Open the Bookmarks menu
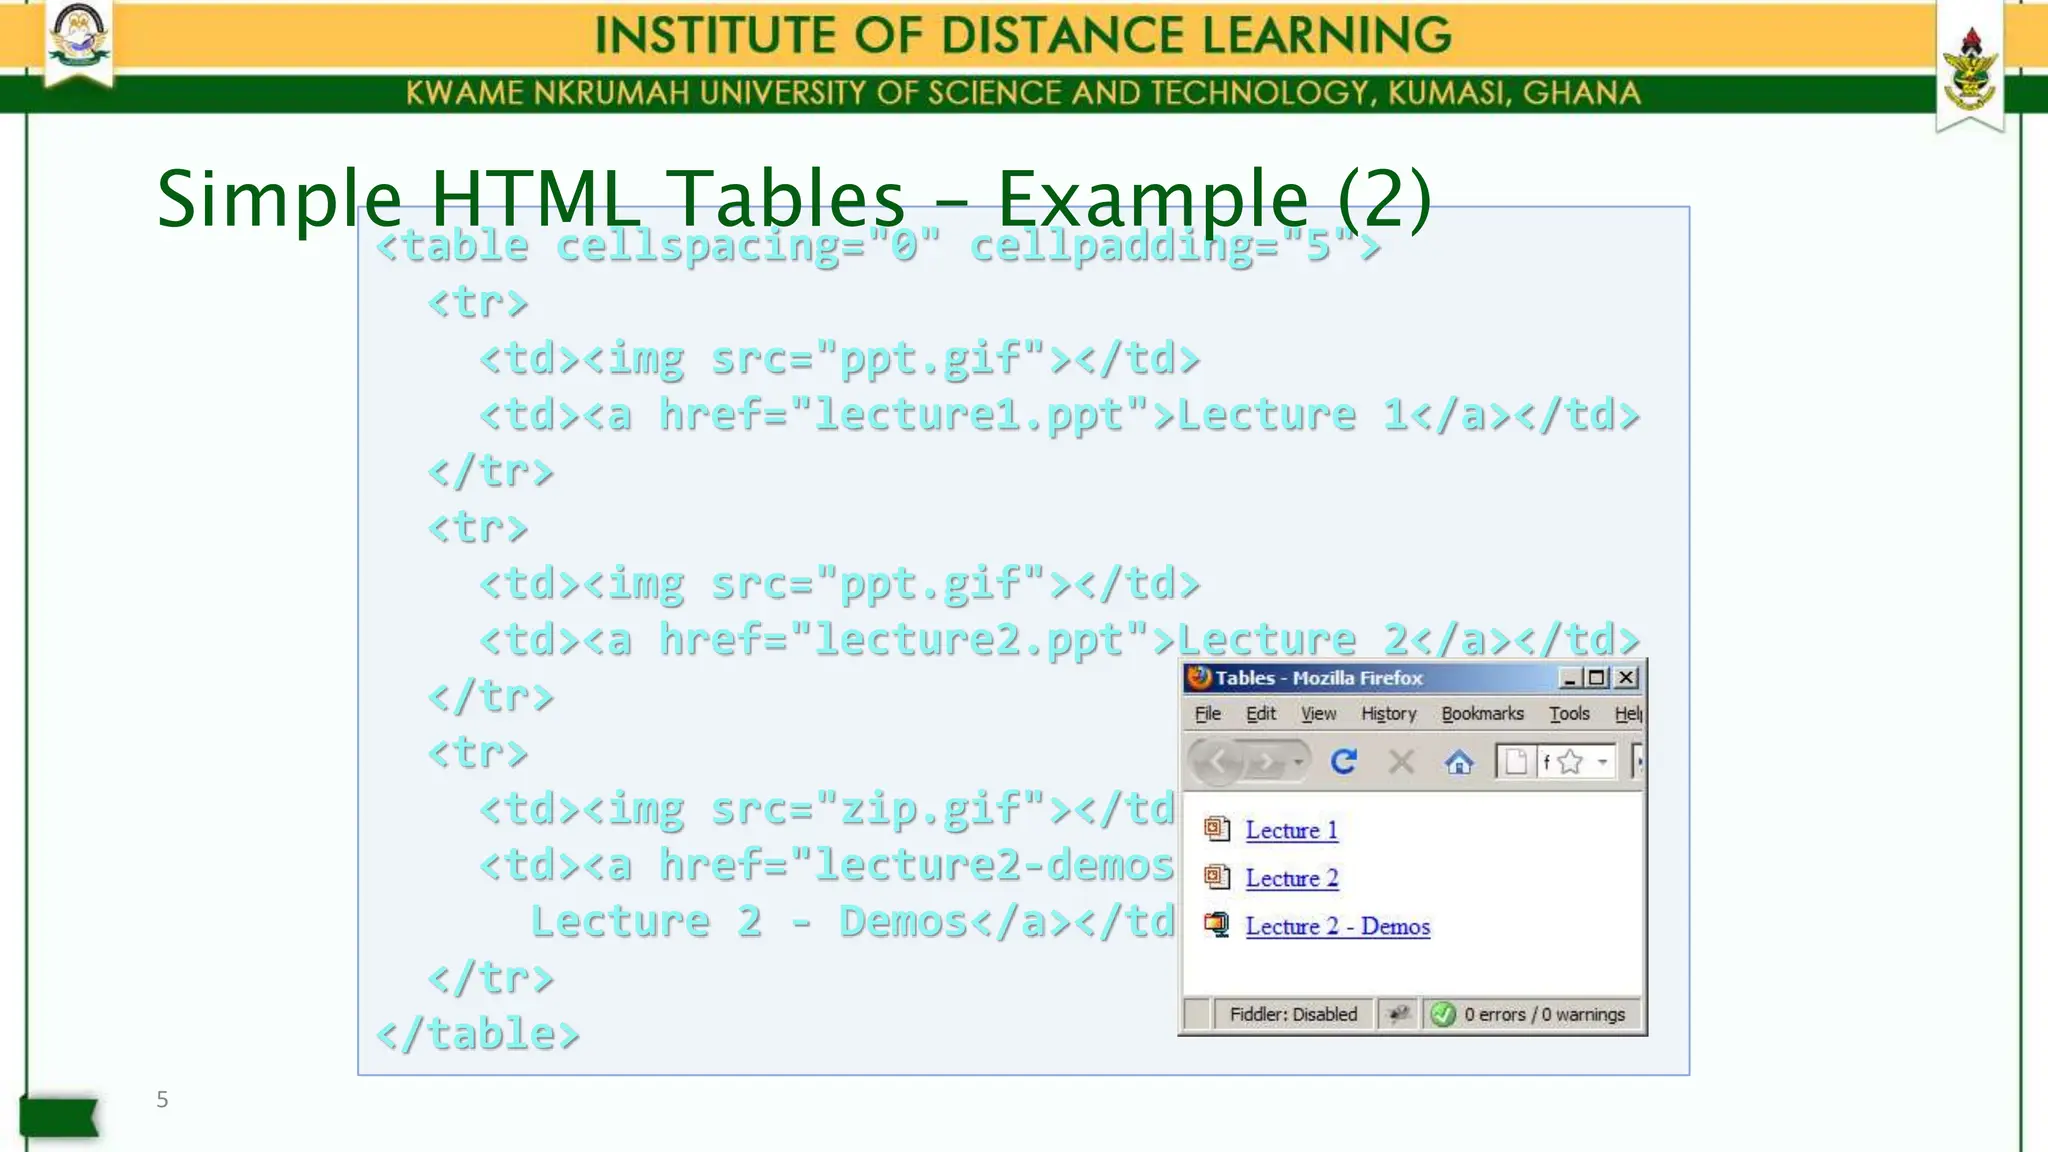 pos(1482,713)
